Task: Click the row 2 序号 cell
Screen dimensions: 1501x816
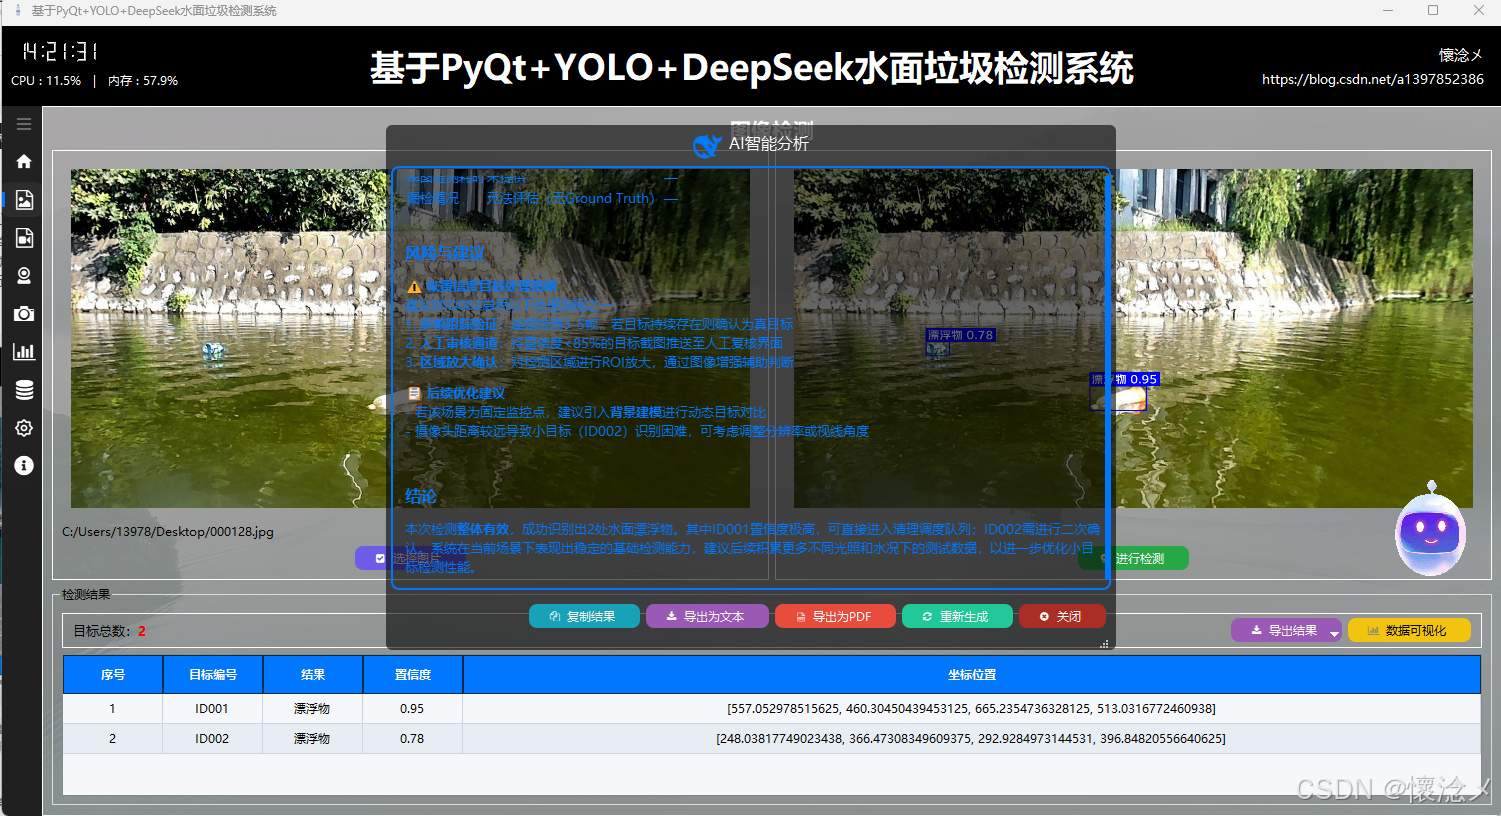Action: (112, 739)
